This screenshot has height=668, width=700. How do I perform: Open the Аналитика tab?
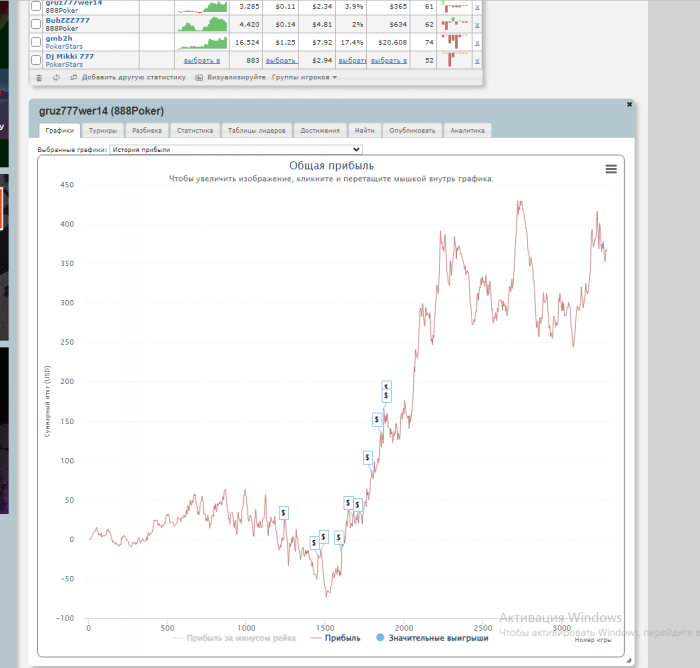click(467, 130)
